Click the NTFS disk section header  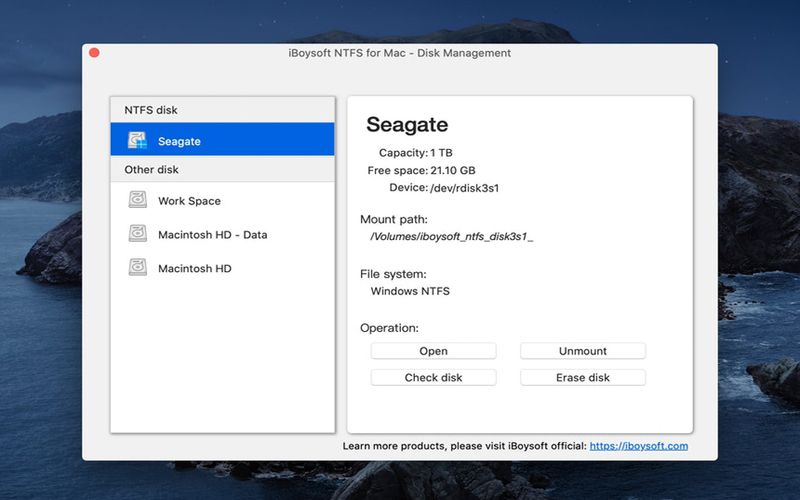click(x=222, y=110)
